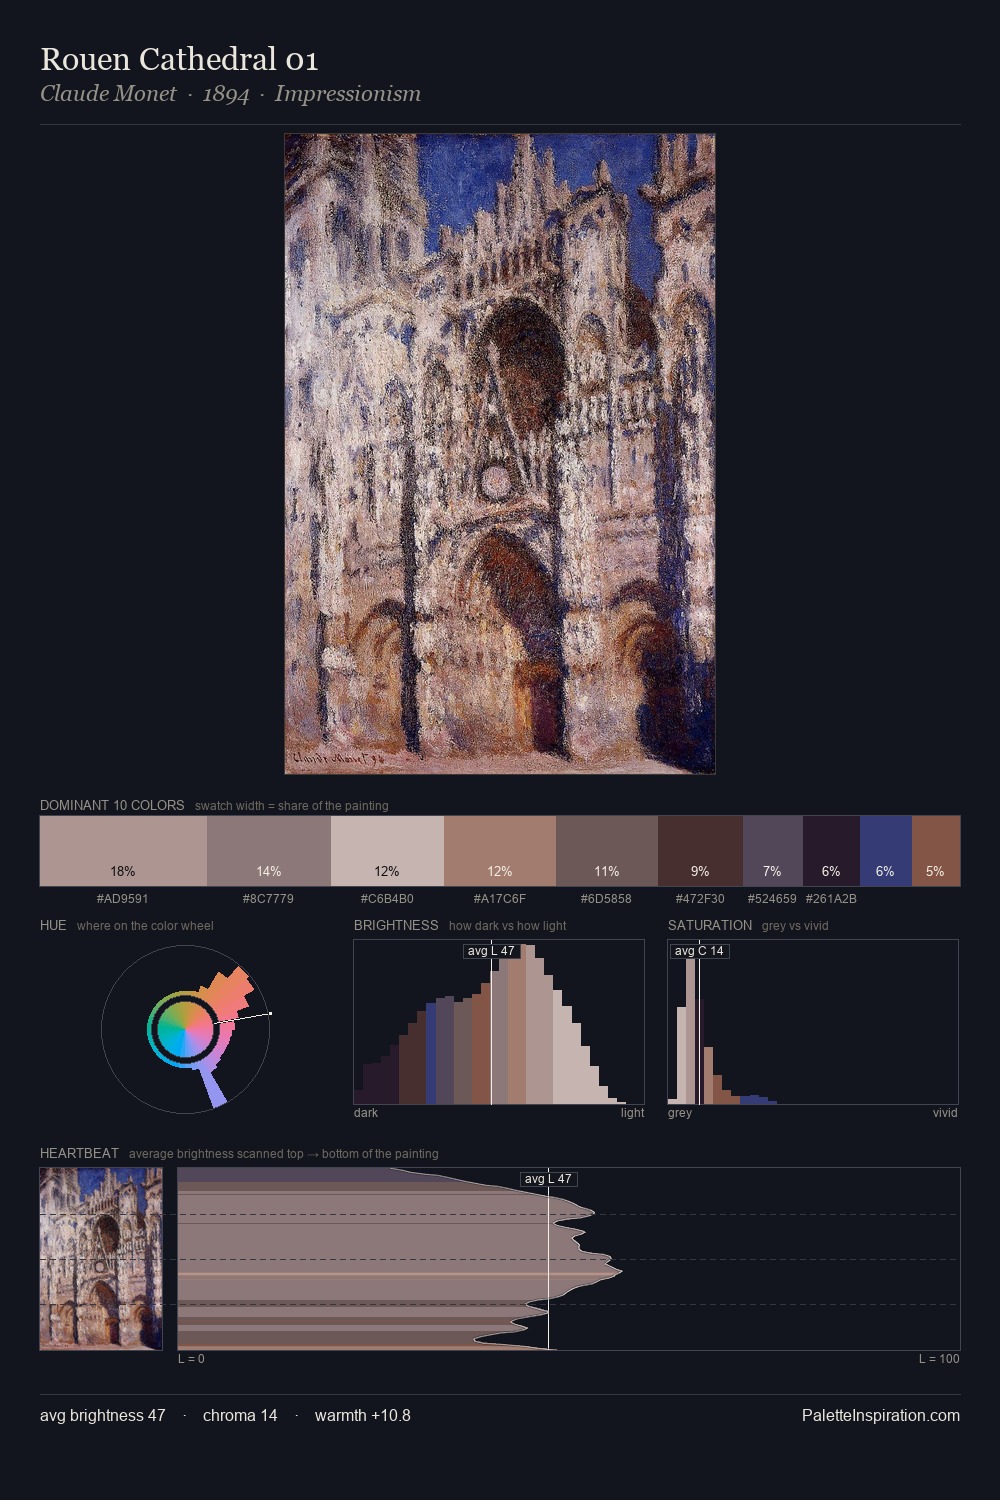
Task: Click 'where on the color wheel' caption
Action: [x=145, y=925]
